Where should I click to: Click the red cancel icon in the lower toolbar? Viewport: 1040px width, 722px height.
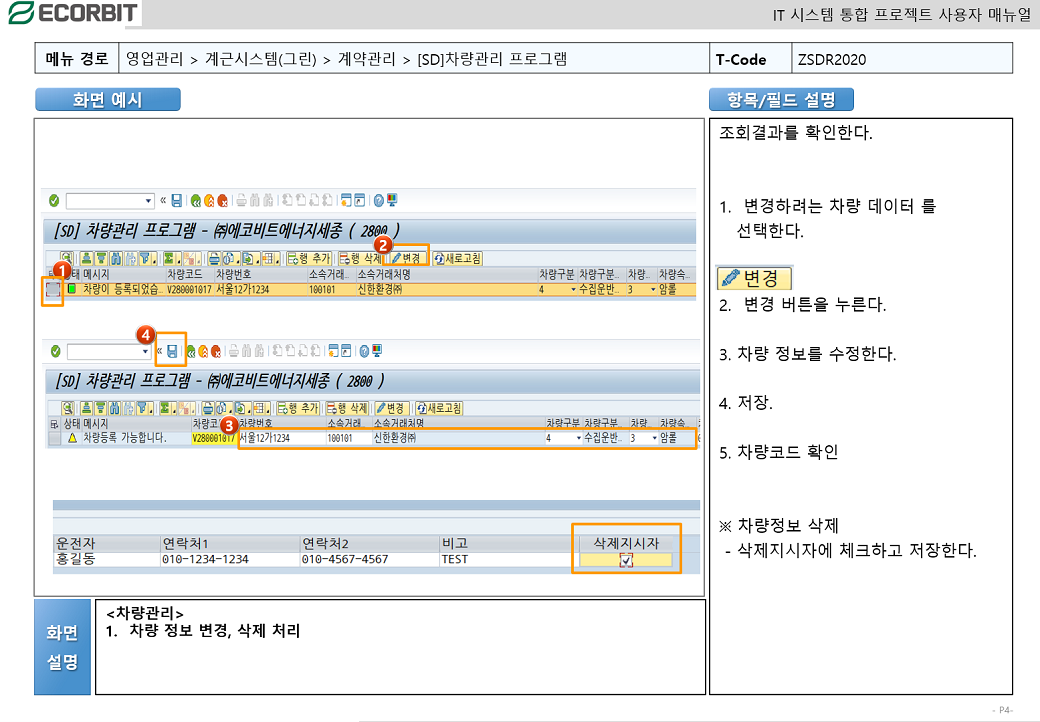tap(216, 351)
